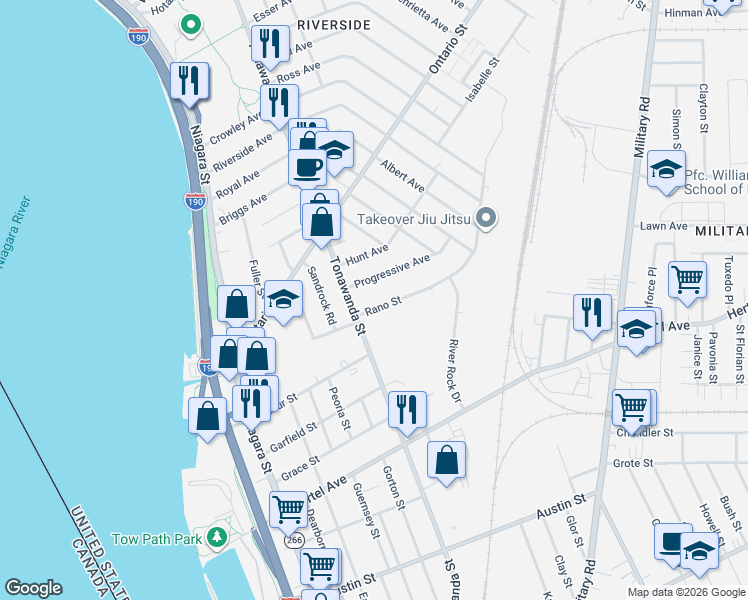Click the Niagara River label

(13, 232)
